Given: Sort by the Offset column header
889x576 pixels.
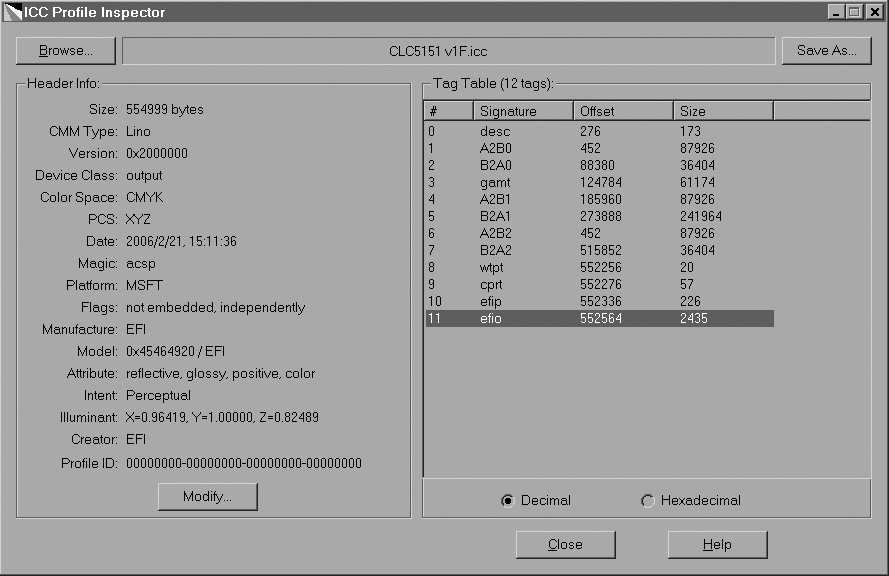Looking at the screenshot, I should [x=623, y=111].
